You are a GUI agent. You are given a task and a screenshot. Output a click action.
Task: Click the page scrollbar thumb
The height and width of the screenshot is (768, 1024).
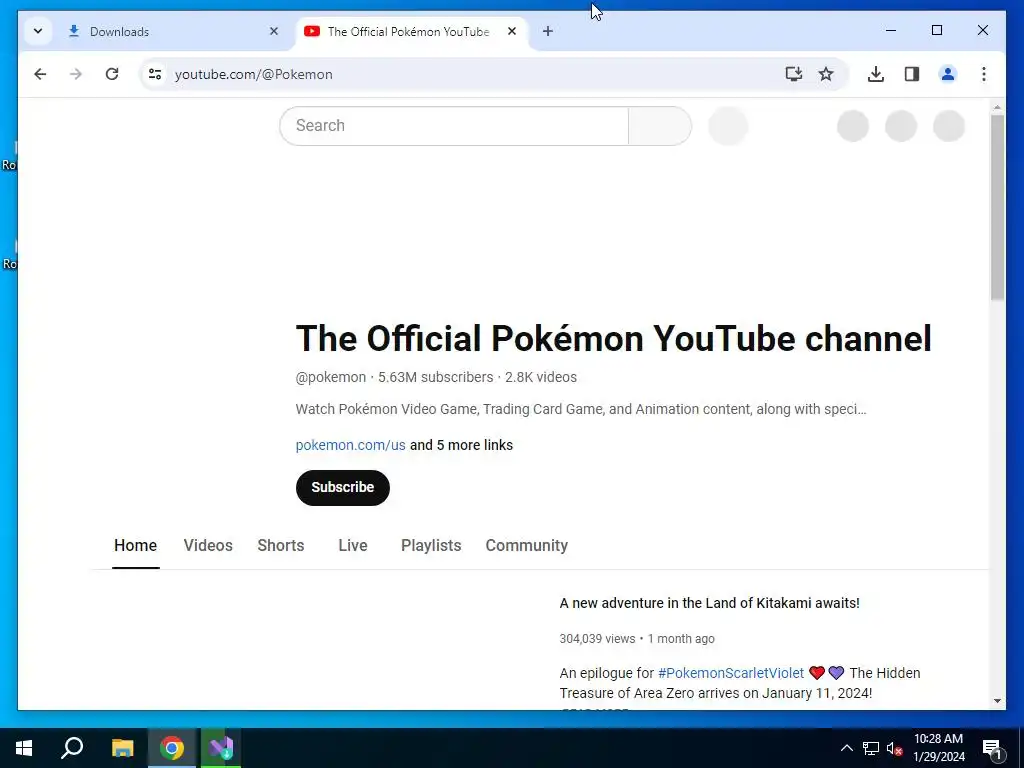click(997, 208)
